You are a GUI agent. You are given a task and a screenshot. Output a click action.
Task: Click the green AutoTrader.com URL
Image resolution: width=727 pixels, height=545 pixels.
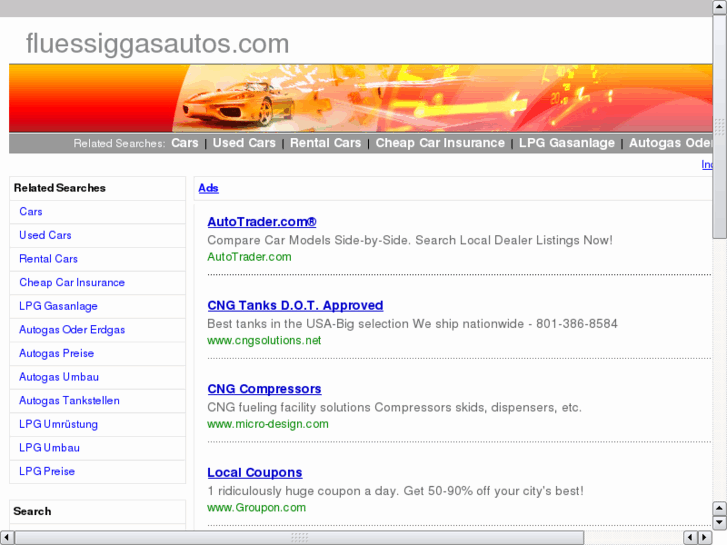tap(249, 257)
